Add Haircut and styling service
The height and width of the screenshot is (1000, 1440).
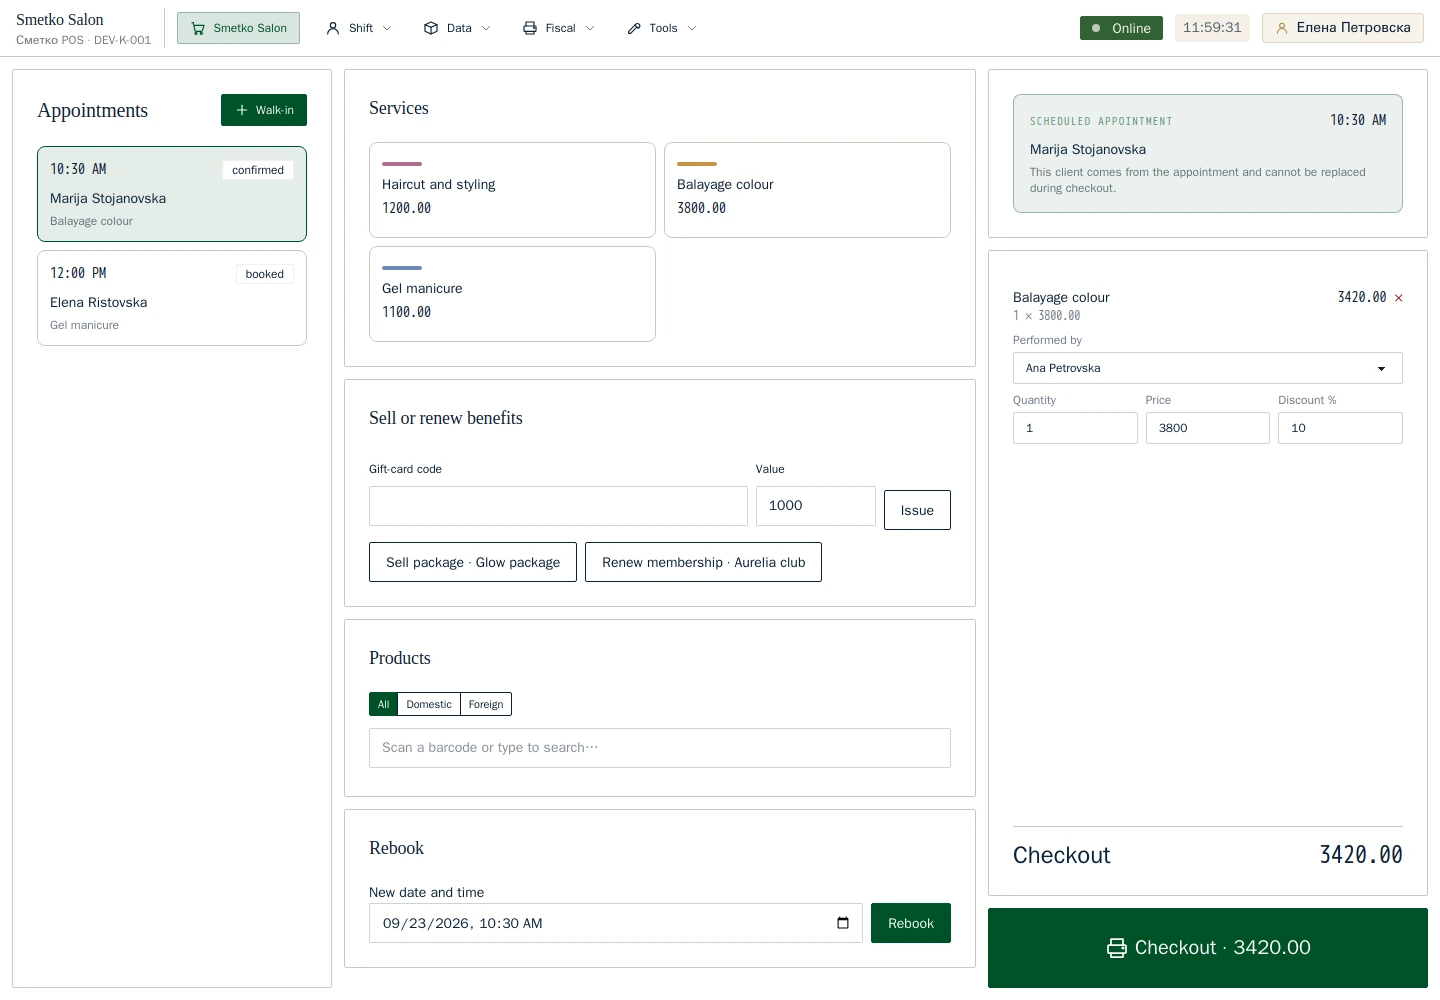(512, 190)
